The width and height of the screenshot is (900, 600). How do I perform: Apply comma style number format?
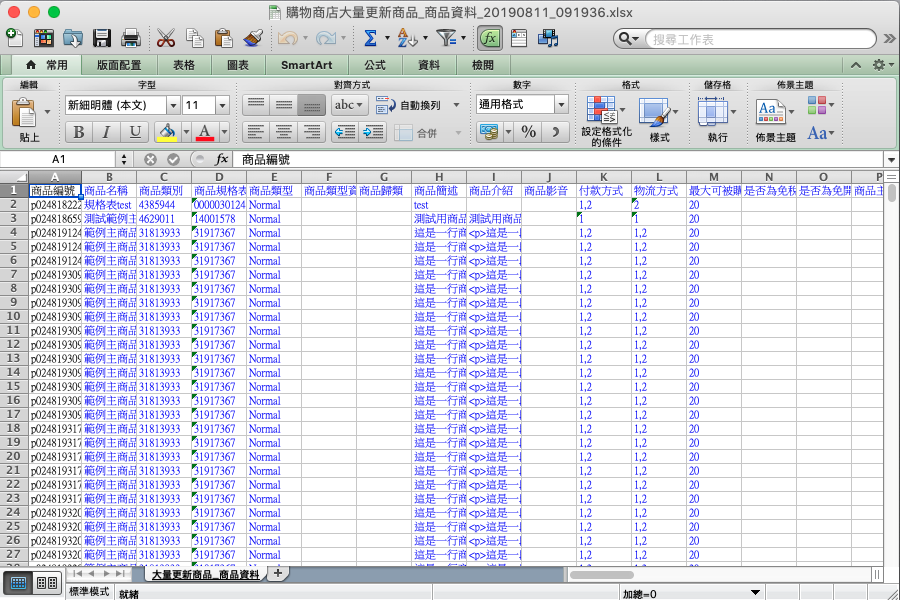point(555,133)
